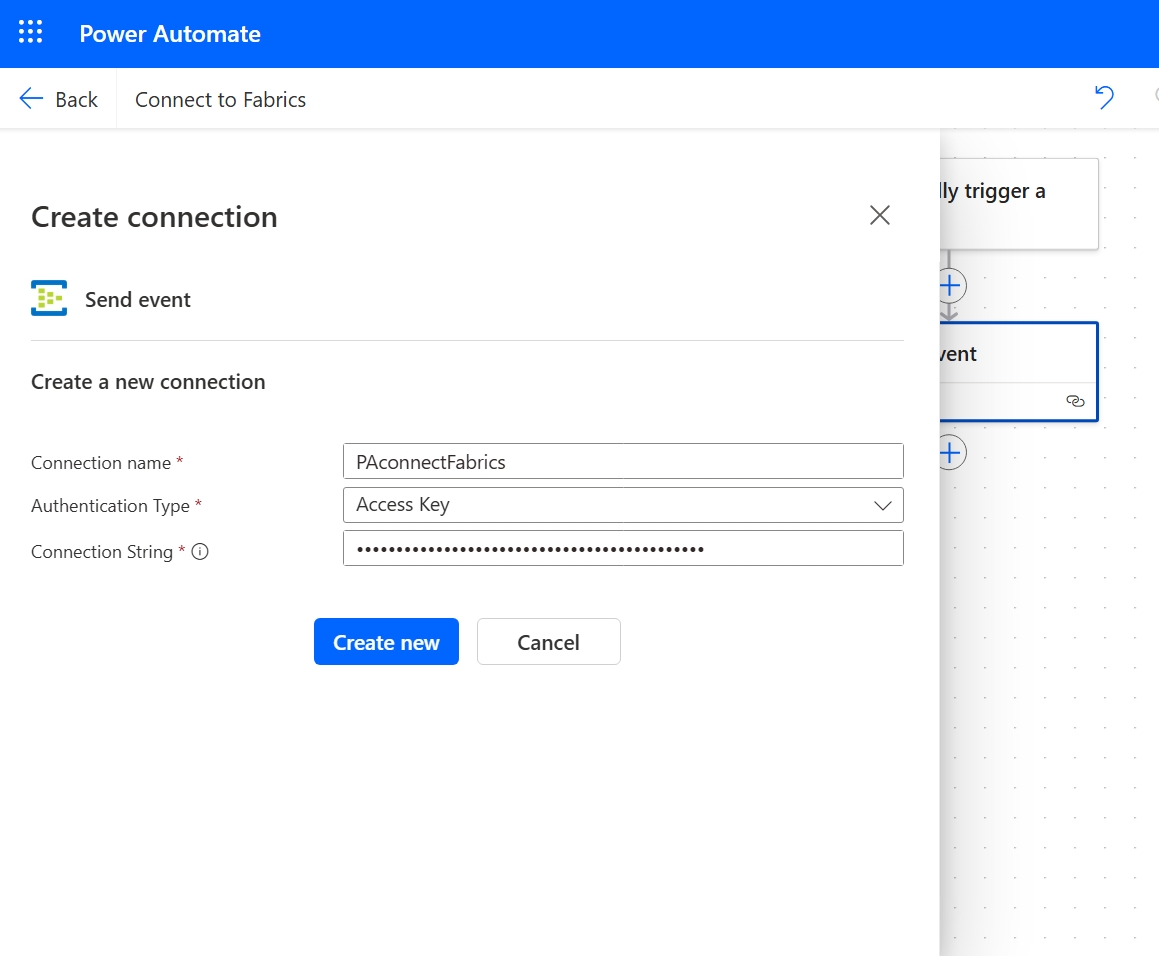Click the masked Connection String field

point(623,548)
